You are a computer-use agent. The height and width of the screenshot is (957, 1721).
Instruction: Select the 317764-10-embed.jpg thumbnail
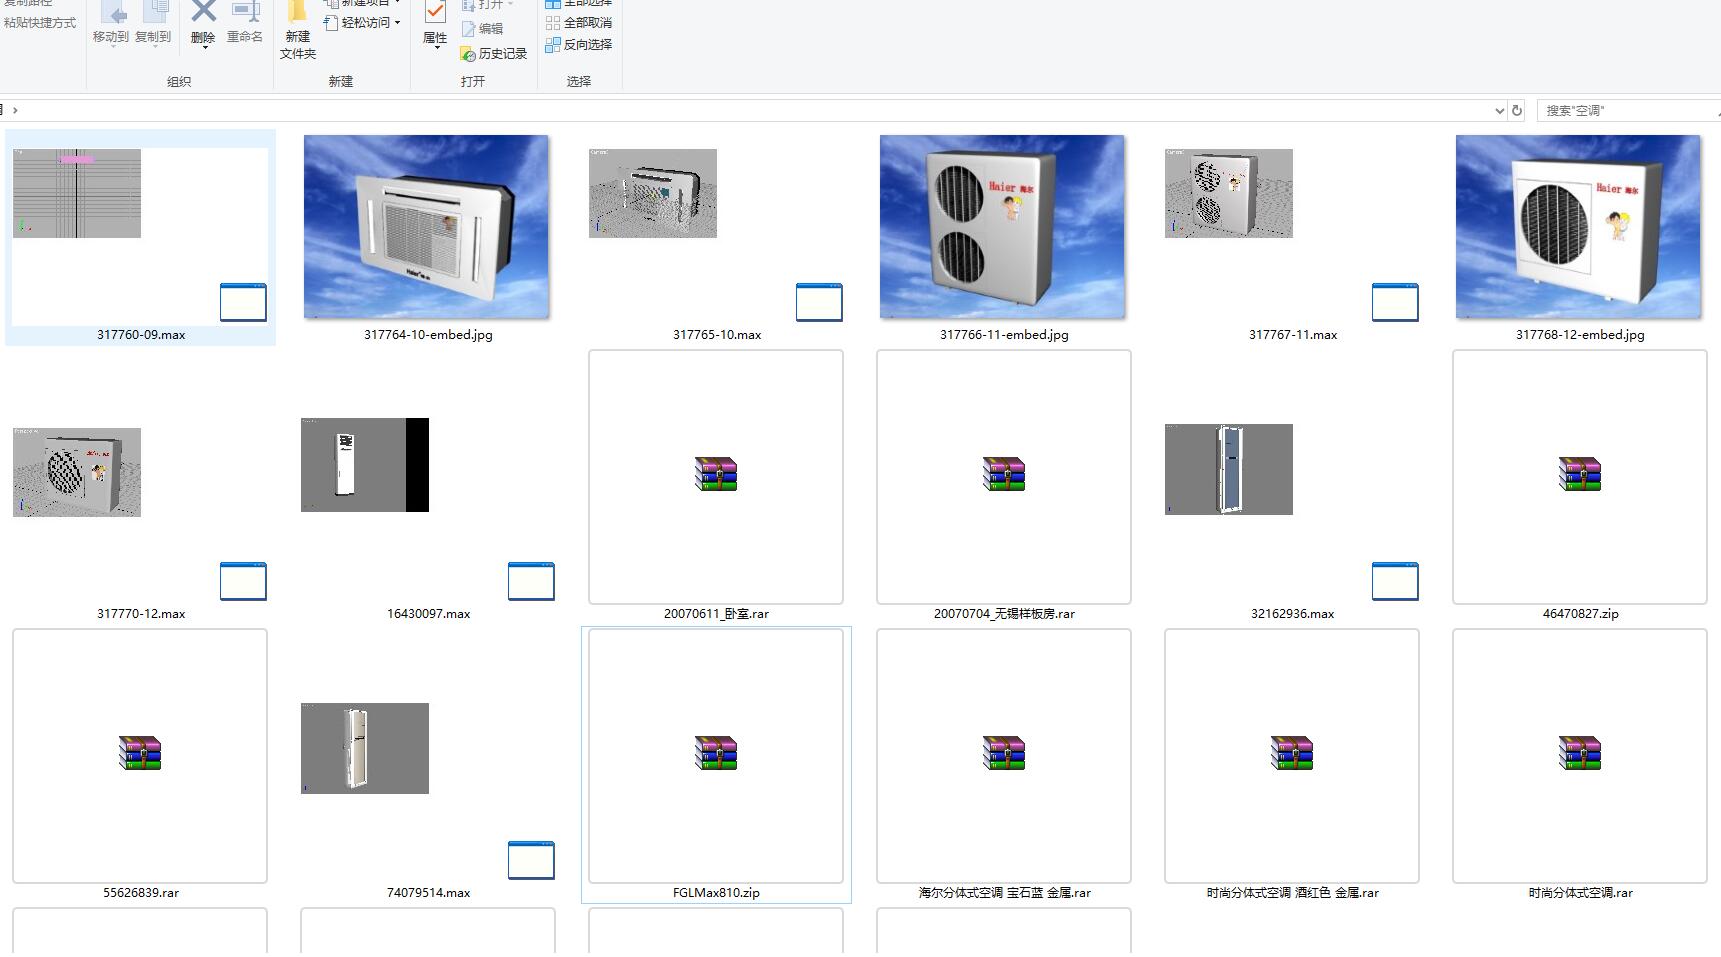tap(427, 227)
